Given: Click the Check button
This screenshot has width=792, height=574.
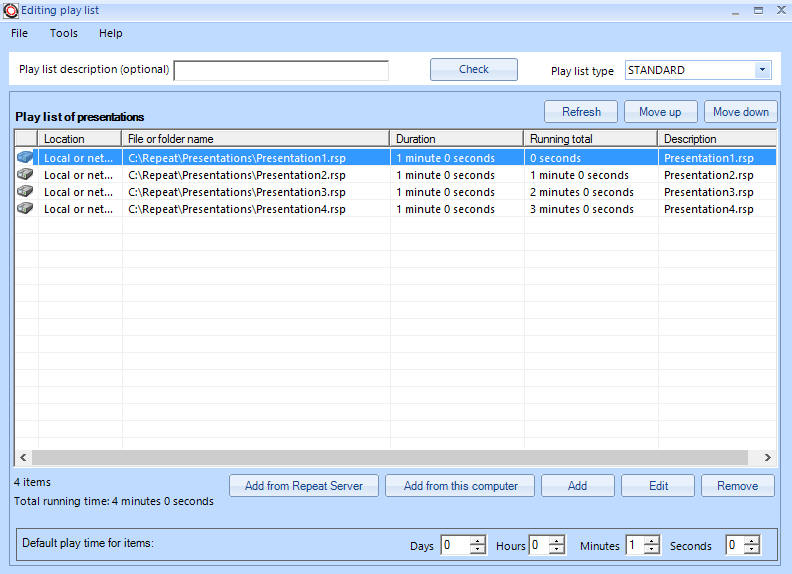Looking at the screenshot, I should 474,69.
